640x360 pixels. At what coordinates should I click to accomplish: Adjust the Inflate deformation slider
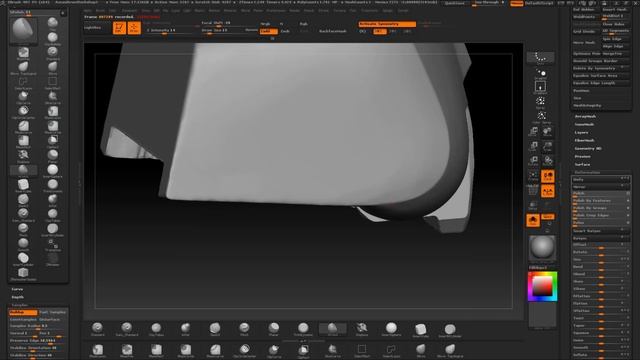[600, 355]
